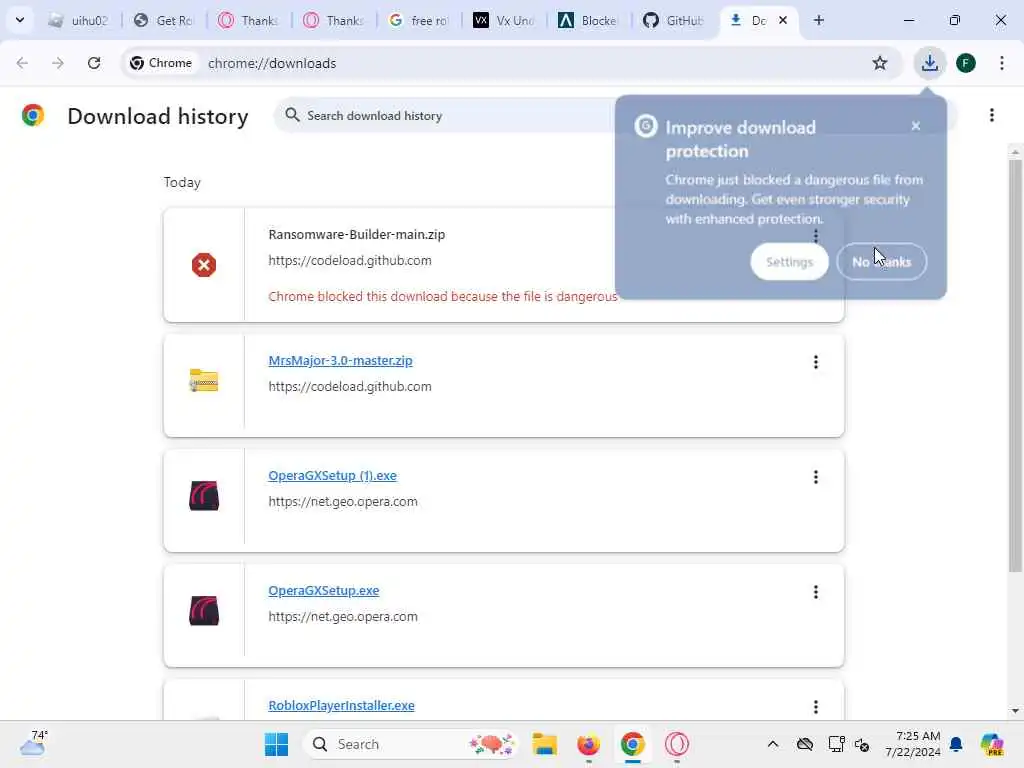Open a new tab with plus button

(x=819, y=20)
